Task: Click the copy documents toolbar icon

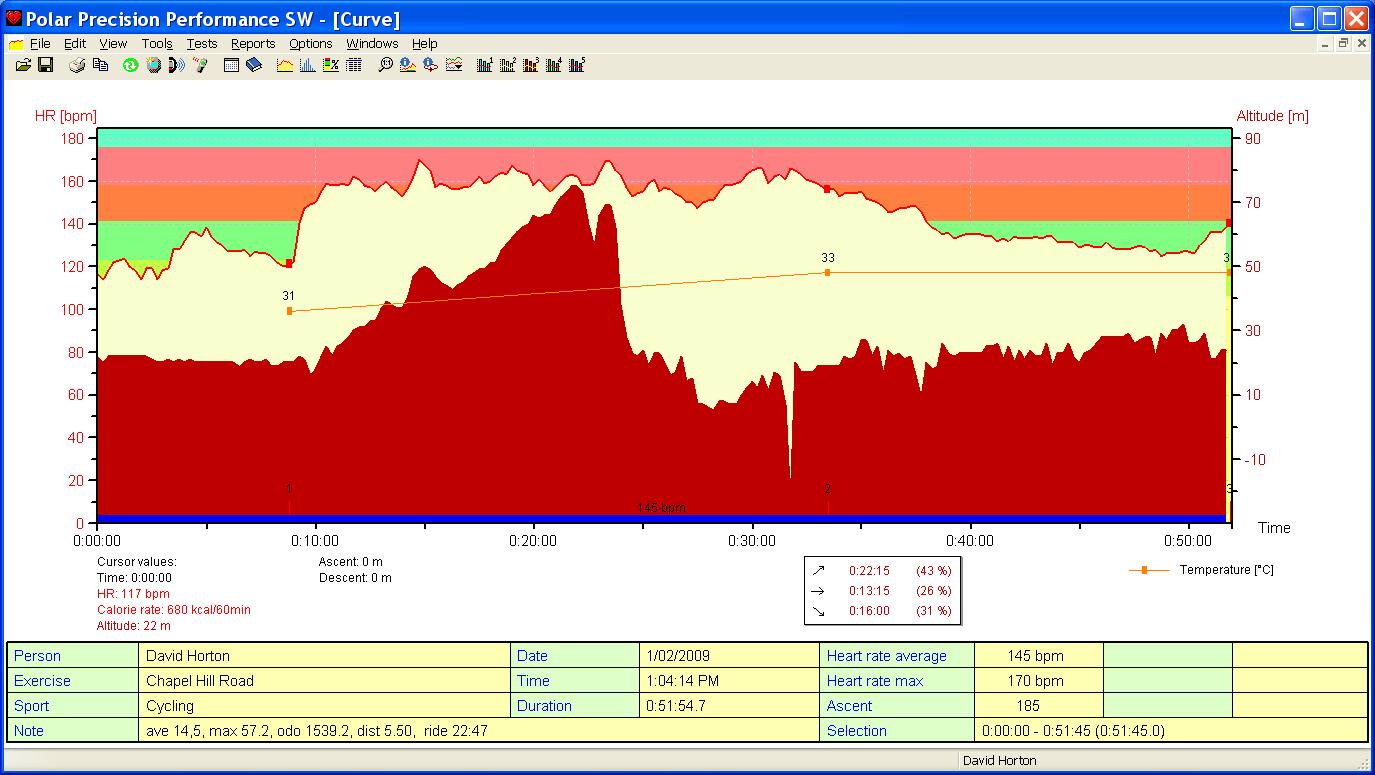Action: (x=100, y=65)
